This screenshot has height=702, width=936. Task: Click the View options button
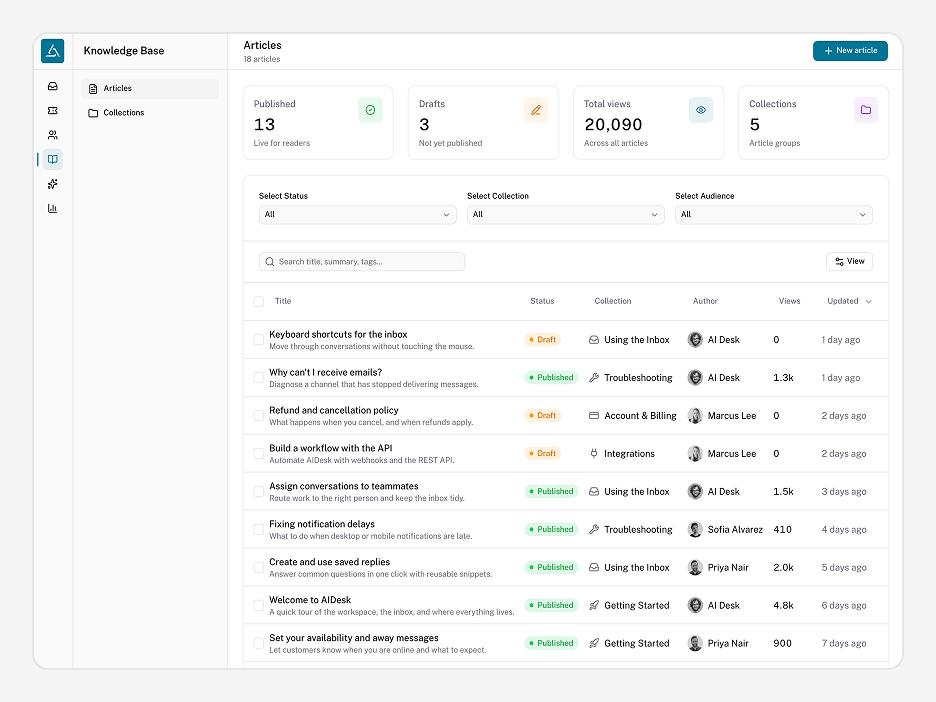[849, 261]
